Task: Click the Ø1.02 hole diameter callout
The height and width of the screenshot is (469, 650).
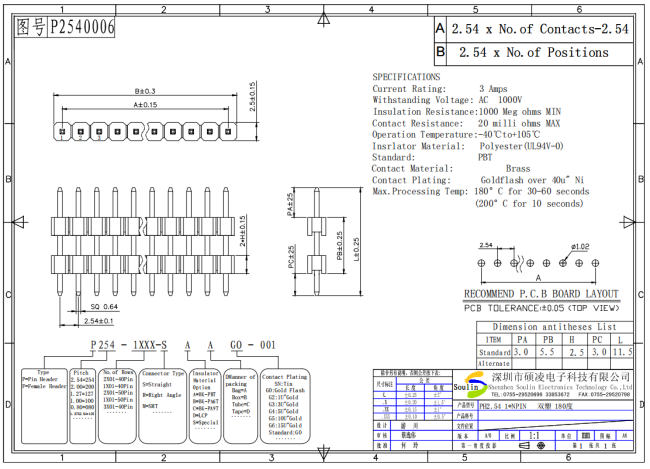Action: click(x=580, y=246)
